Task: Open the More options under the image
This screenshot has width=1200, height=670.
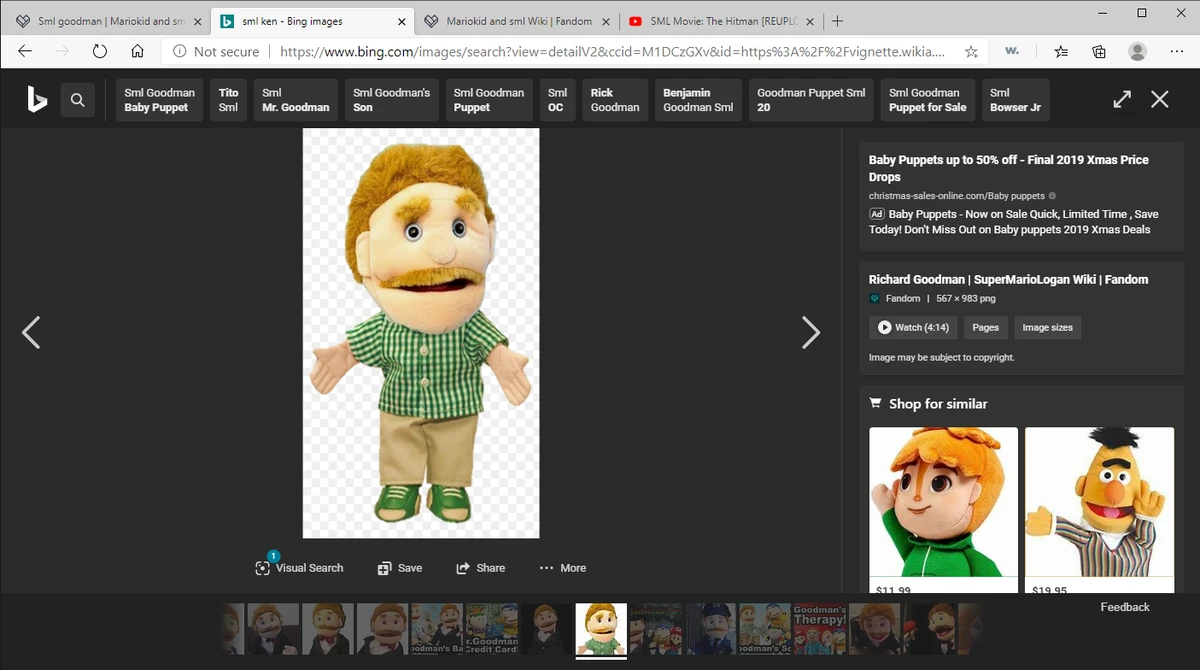Action: (x=563, y=567)
